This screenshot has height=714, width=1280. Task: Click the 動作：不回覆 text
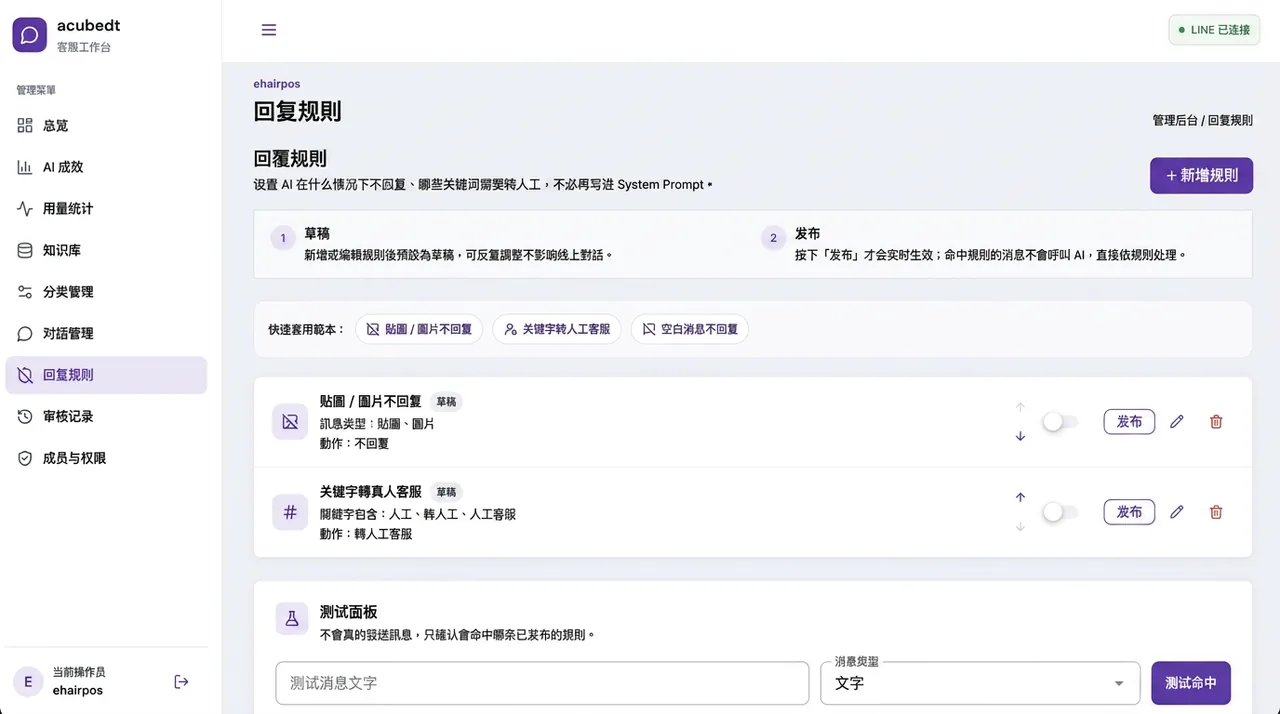point(354,444)
